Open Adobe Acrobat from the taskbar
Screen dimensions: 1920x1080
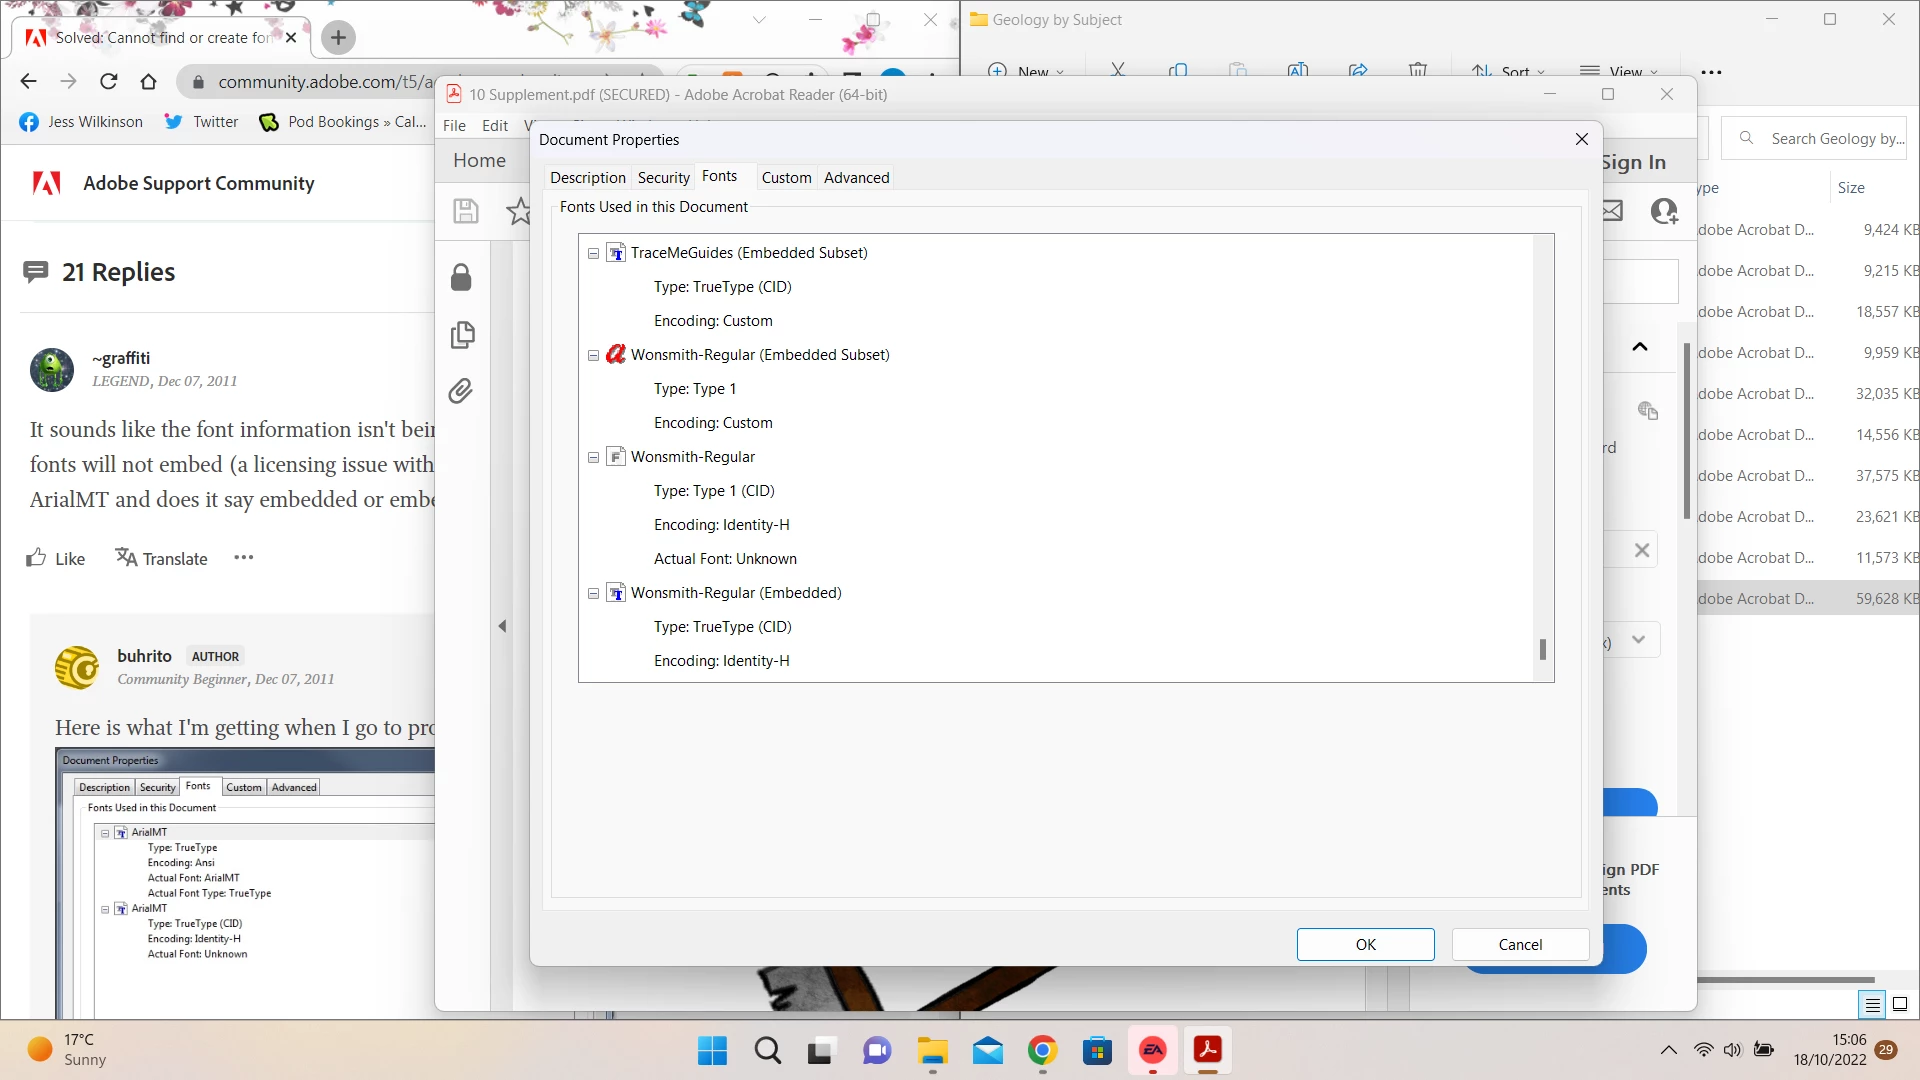tap(1207, 1050)
